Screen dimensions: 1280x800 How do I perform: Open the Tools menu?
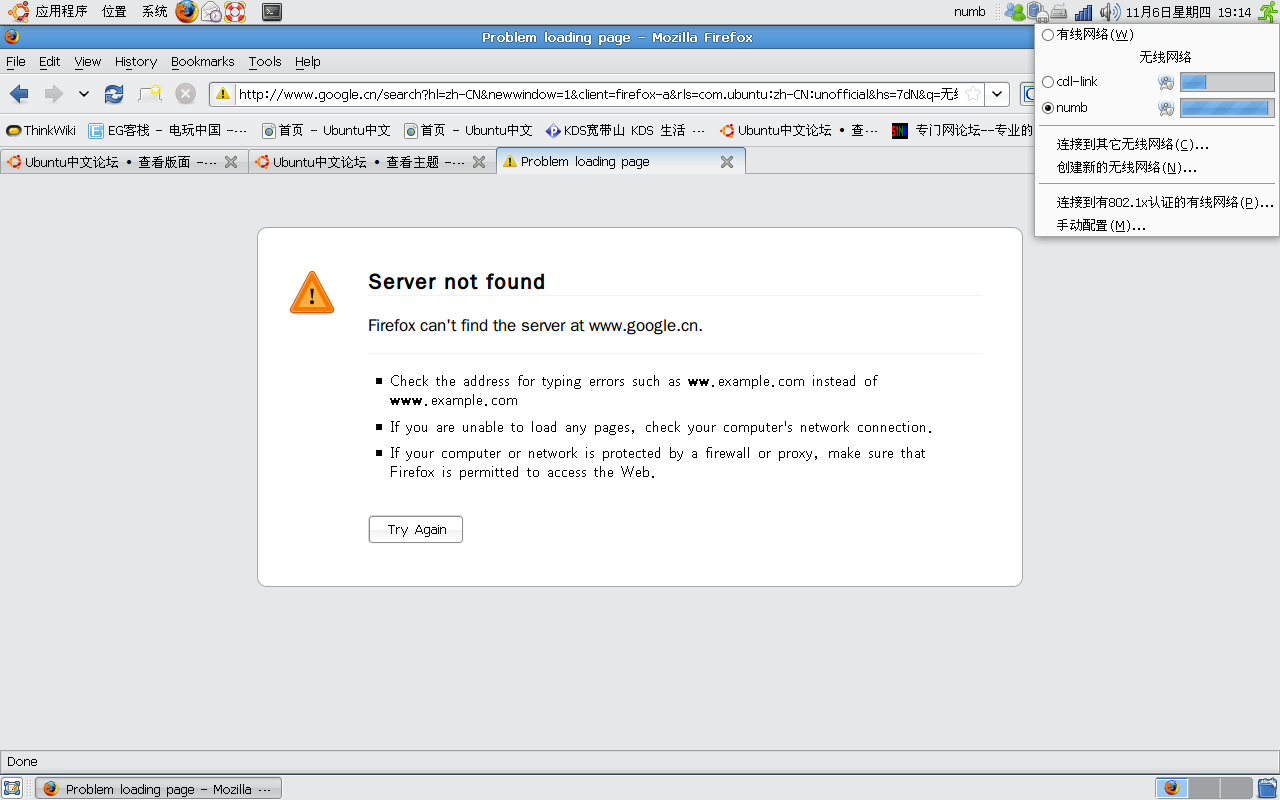265,62
